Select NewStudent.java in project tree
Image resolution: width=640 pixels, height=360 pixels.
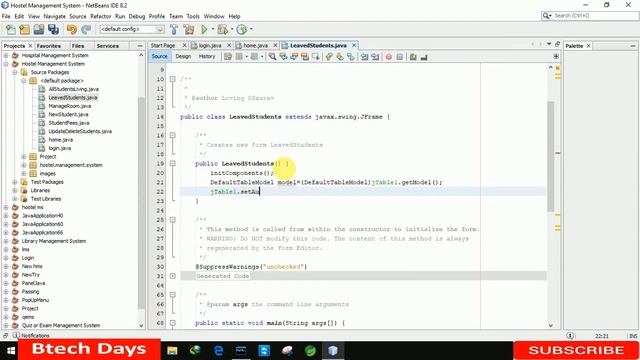click(x=68, y=115)
